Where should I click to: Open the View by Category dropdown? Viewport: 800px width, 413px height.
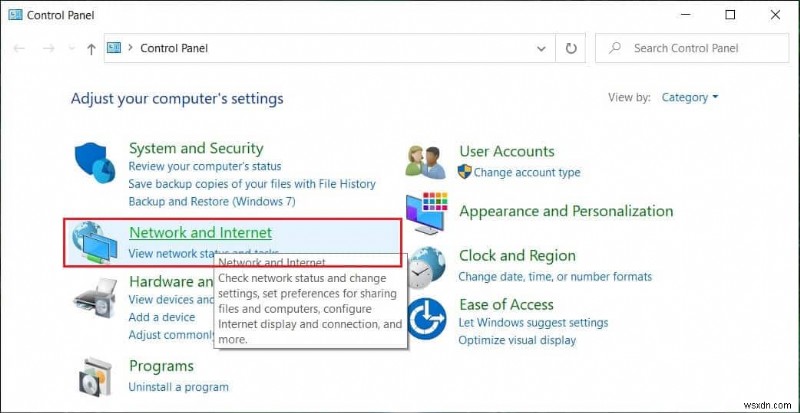(x=689, y=98)
